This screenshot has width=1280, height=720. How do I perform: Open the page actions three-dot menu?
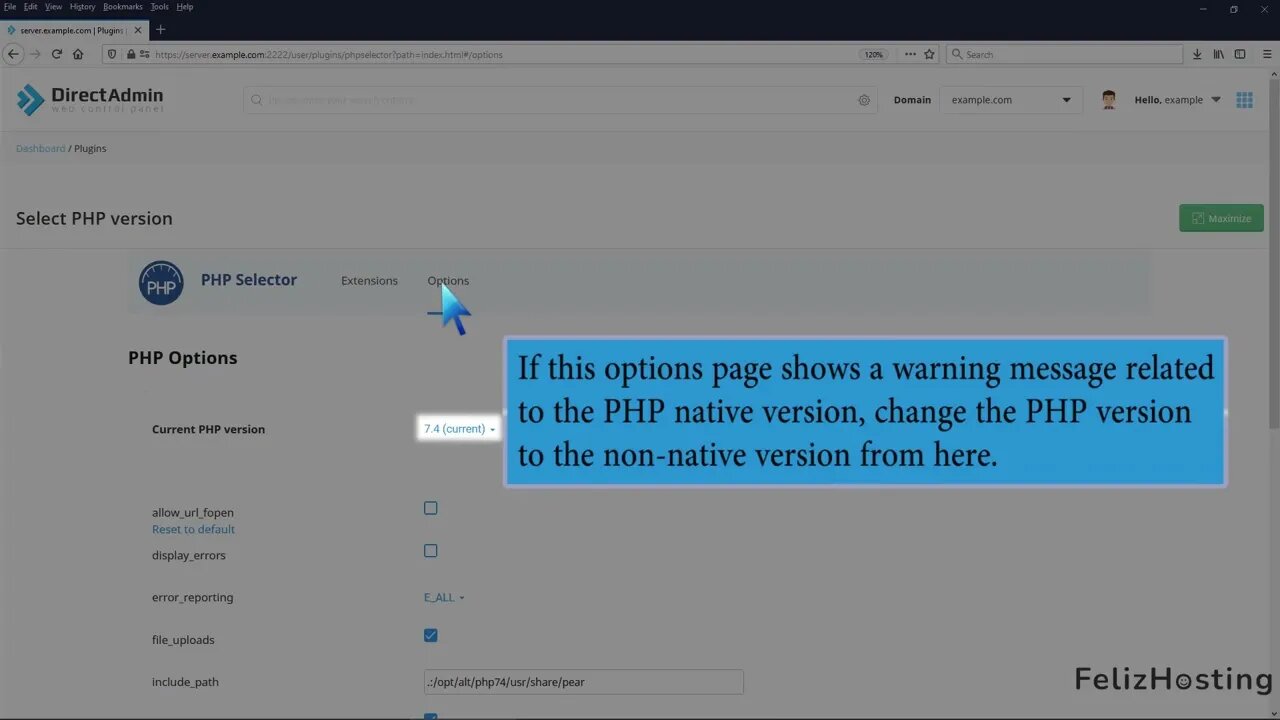(x=910, y=54)
